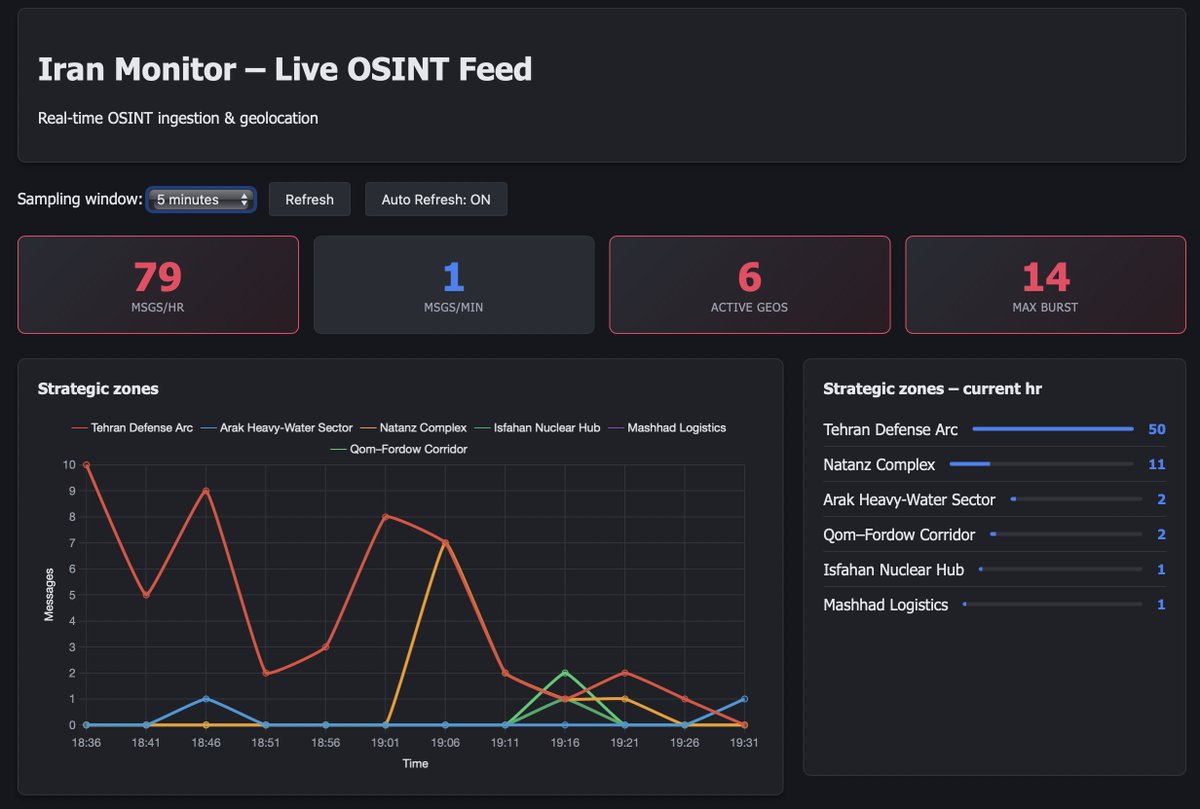Click Tehran data point at 18:46 (value 9)

[206, 491]
